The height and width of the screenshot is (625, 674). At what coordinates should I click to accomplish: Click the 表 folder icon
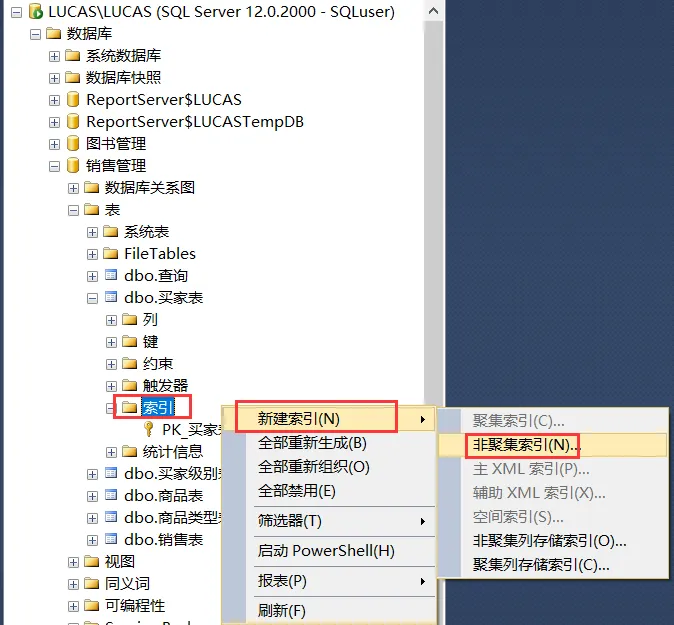pyautogui.click(x=92, y=210)
